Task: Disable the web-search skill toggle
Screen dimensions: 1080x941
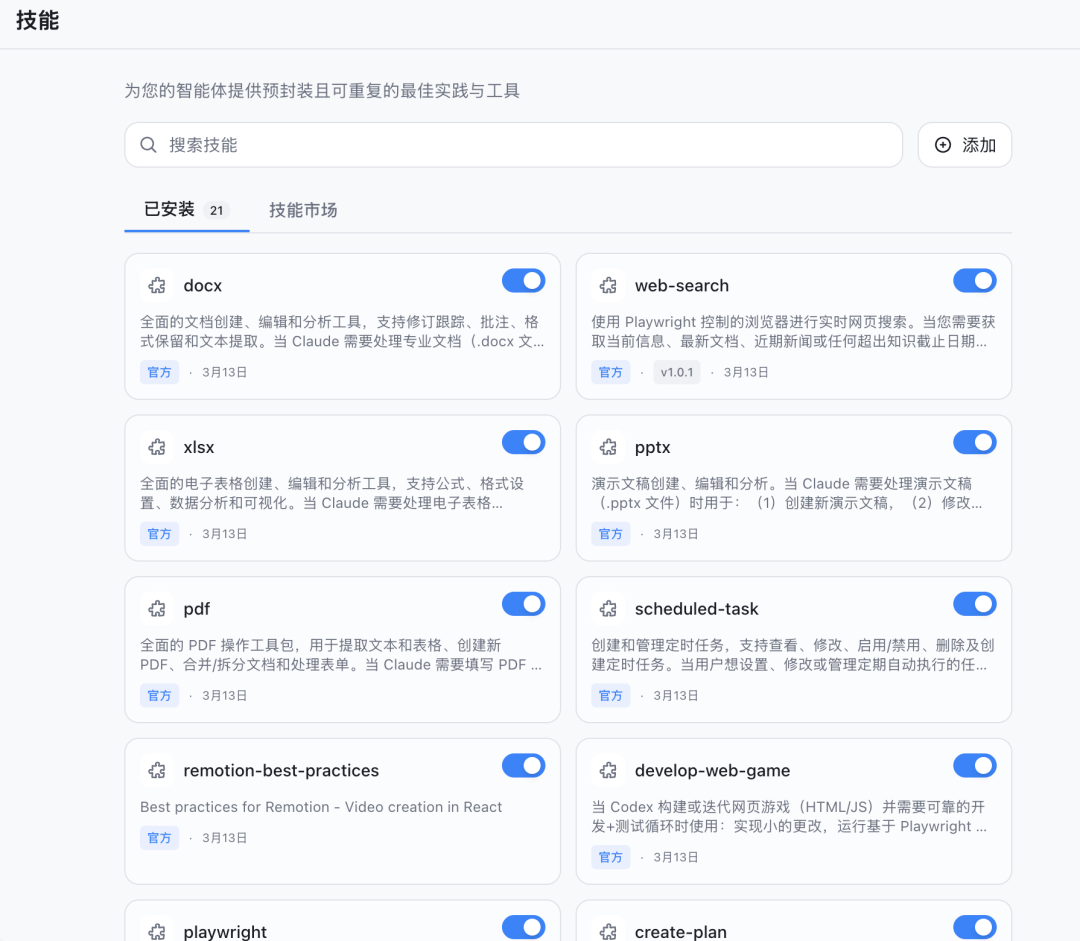Action: 975,281
